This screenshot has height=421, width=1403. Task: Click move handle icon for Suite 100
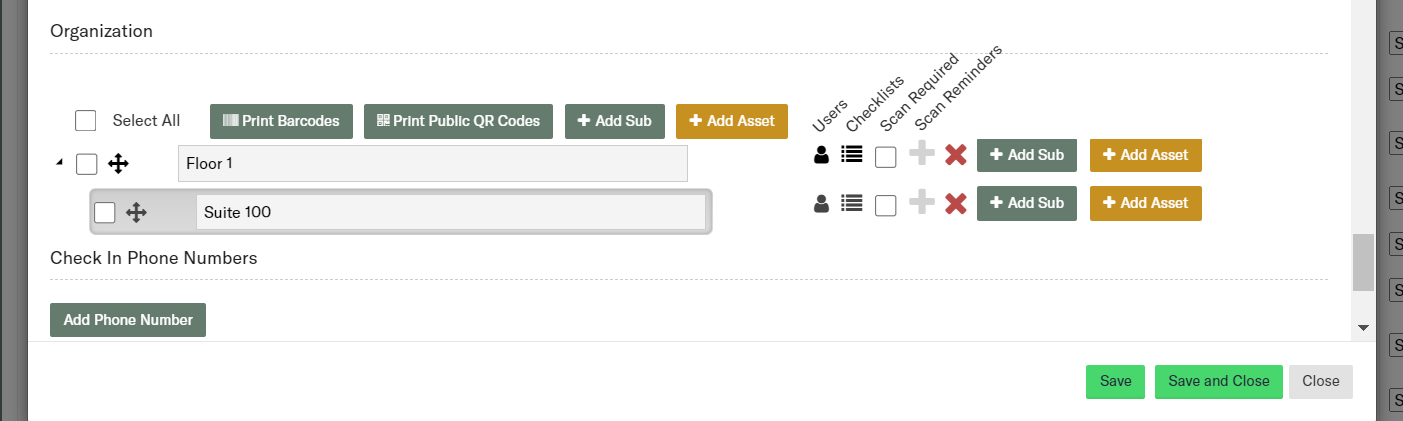(x=137, y=212)
